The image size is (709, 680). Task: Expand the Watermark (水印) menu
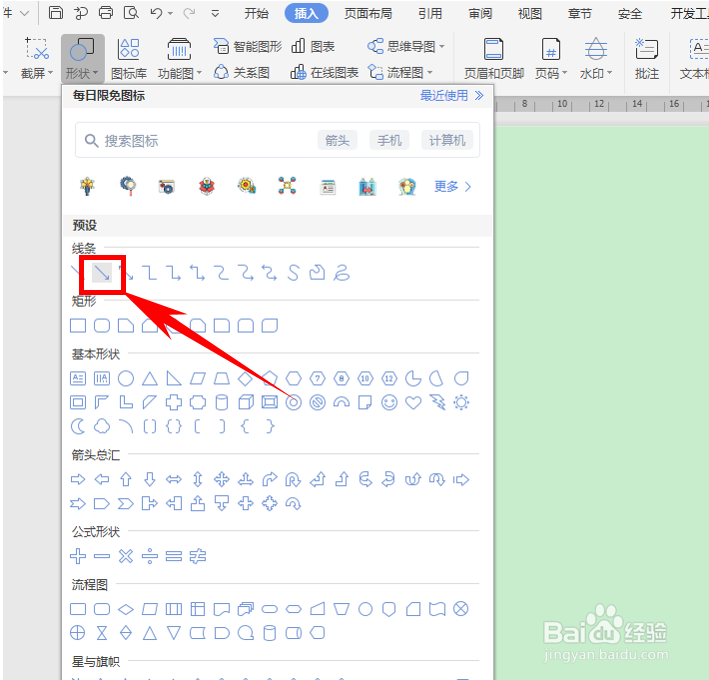pyautogui.click(x=596, y=59)
